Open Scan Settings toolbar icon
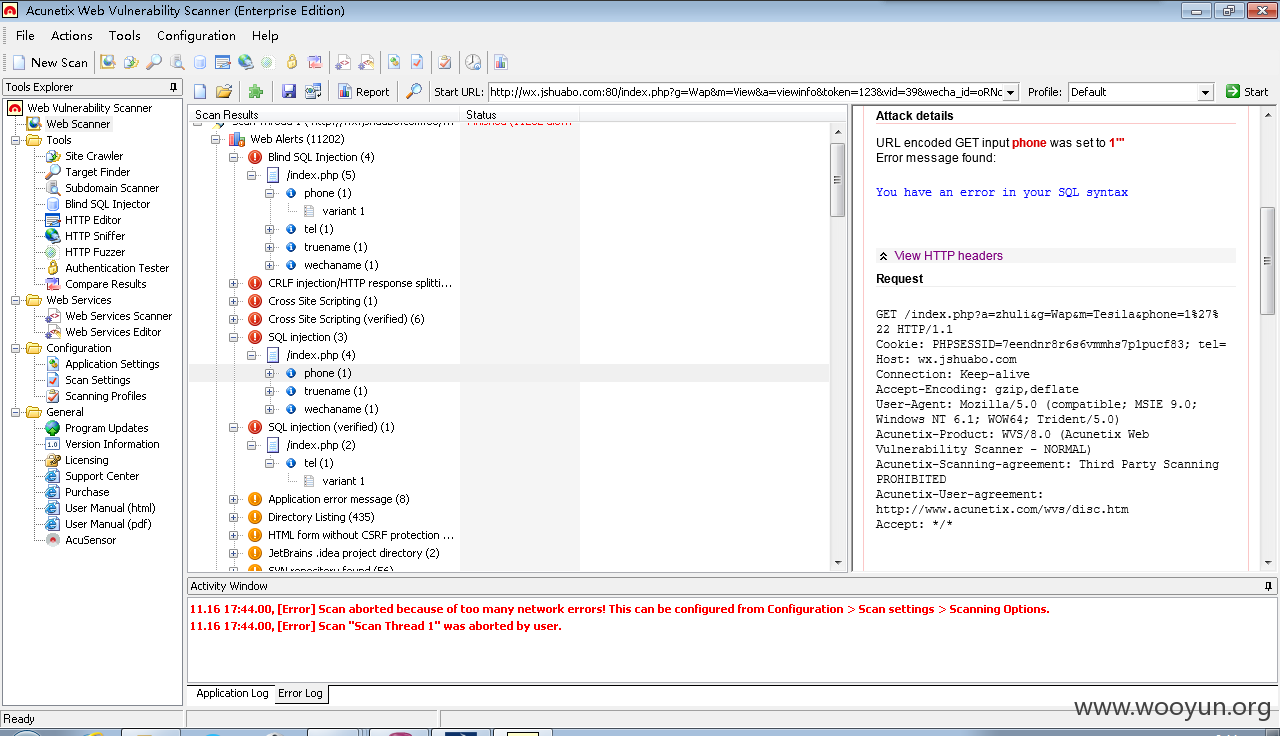 (417, 62)
